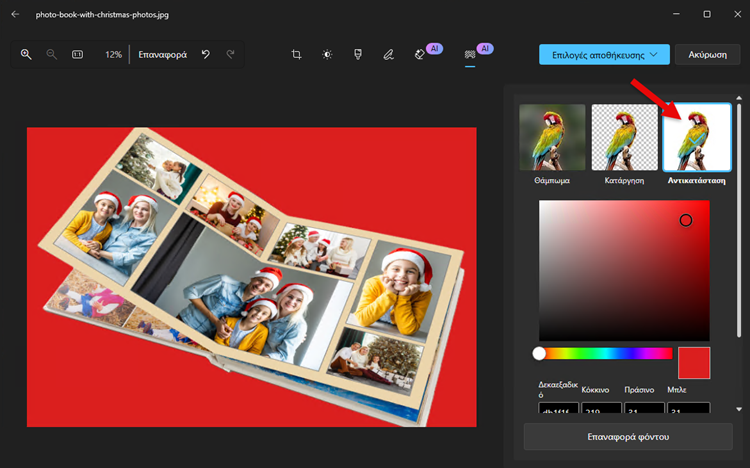The height and width of the screenshot is (468, 750).
Task: Switch to the AI background tool
Action: [470, 54]
